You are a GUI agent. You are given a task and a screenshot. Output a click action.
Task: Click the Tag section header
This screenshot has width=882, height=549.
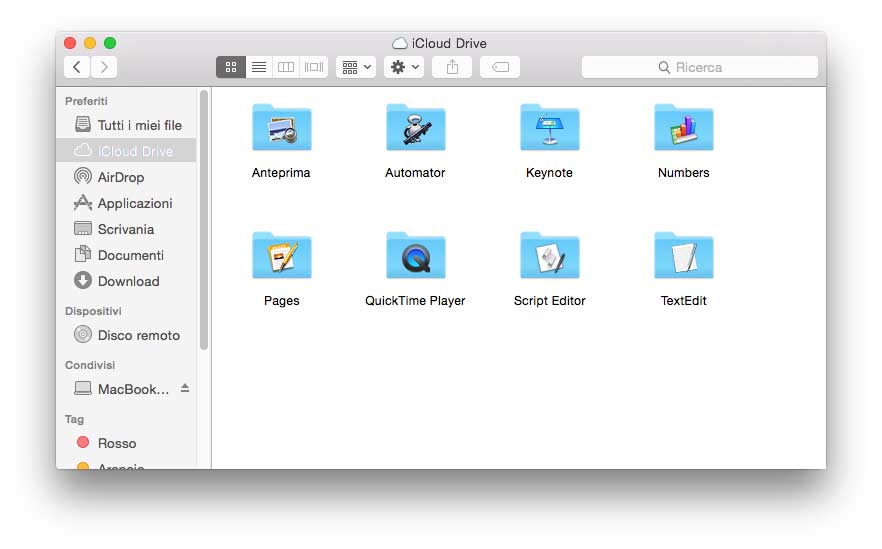point(74,419)
